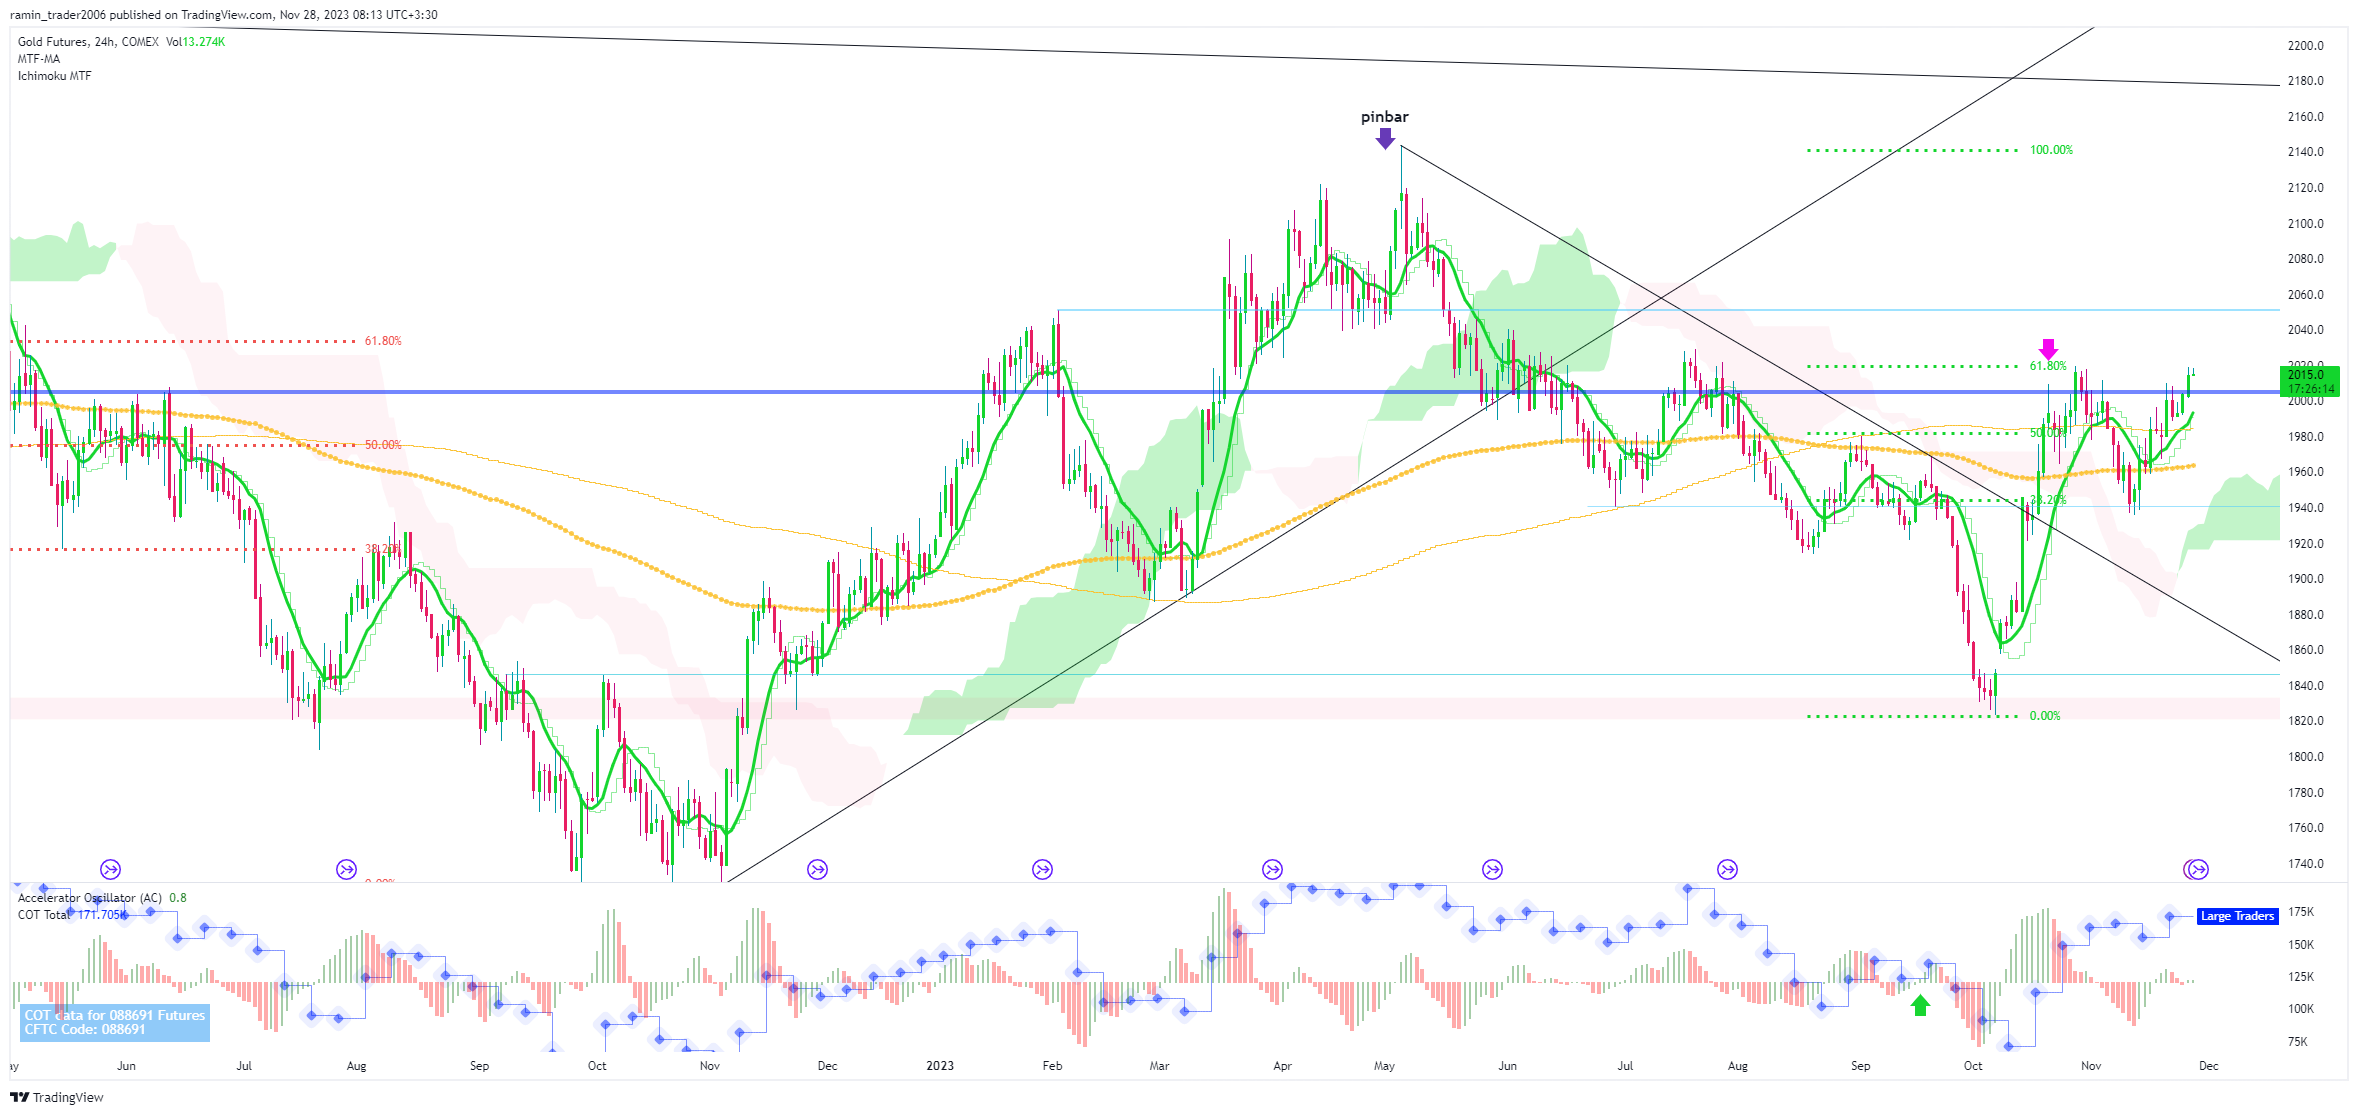This screenshot has height=1115, width=2358.
Task: Select the Ichimoku MTF indicator legend
Action: tap(54, 76)
